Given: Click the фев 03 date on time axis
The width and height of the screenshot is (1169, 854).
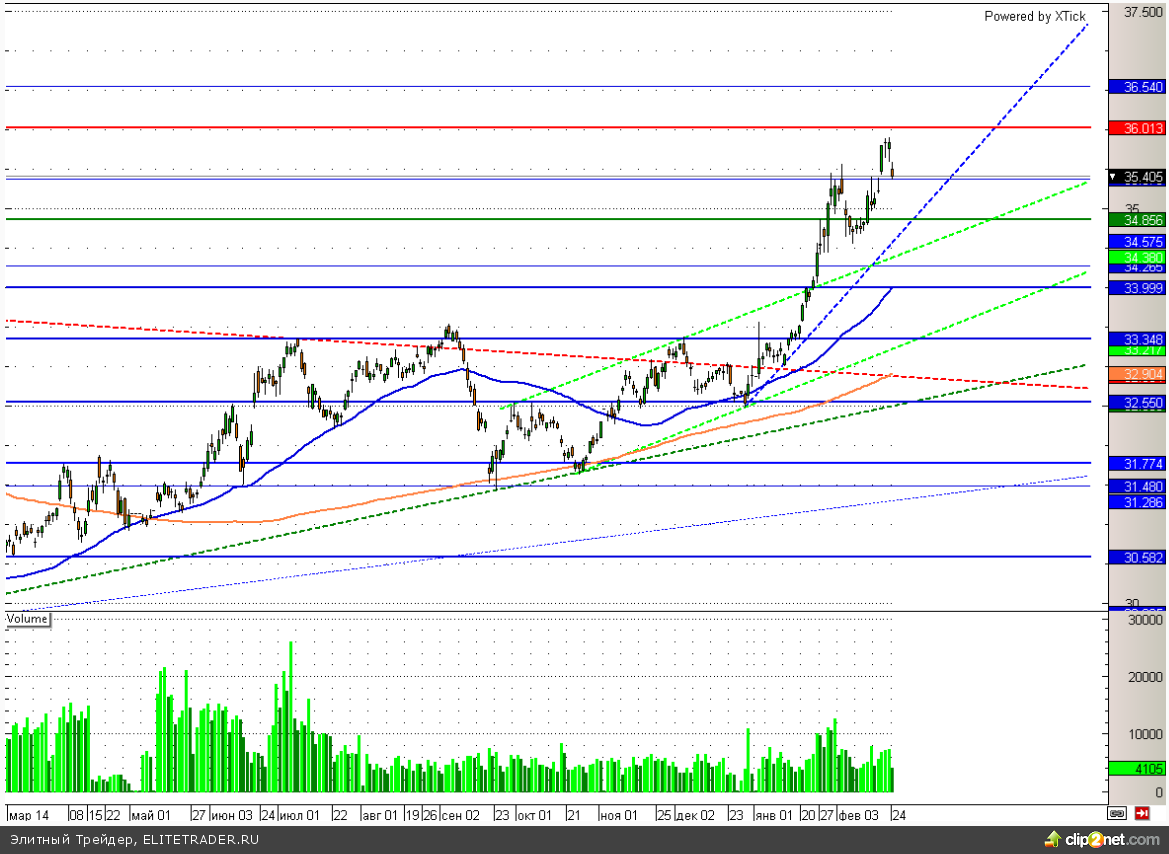Looking at the screenshot, I should pyautogui.click(x=858, y=815).
